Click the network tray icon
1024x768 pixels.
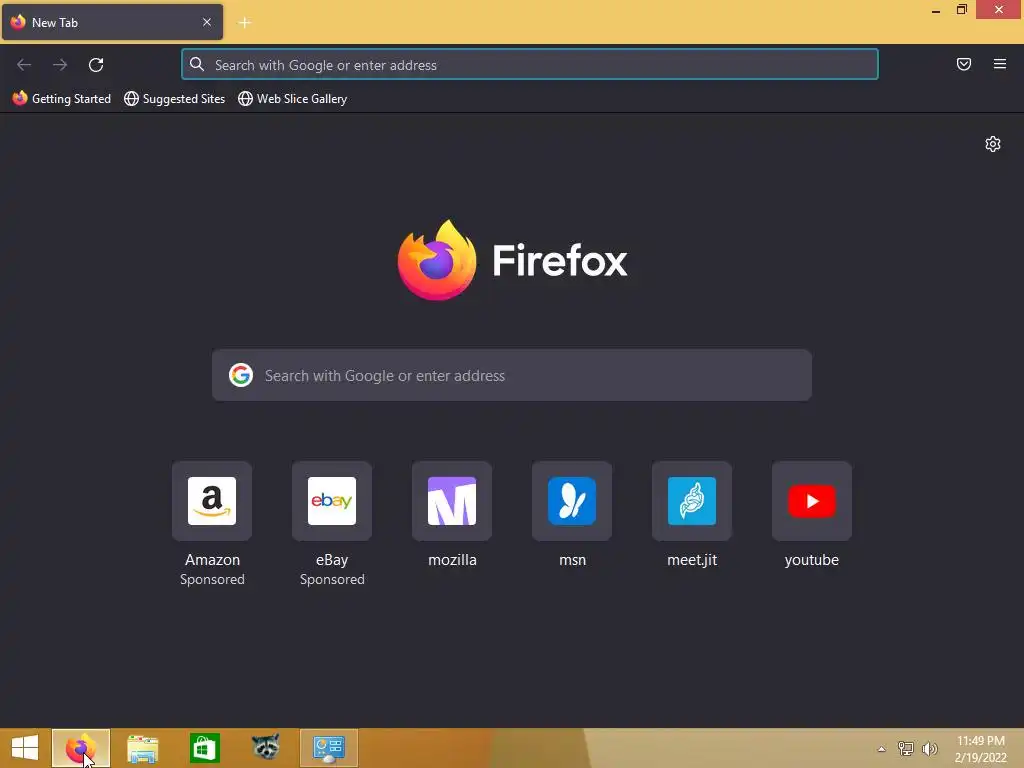(905, 748)
